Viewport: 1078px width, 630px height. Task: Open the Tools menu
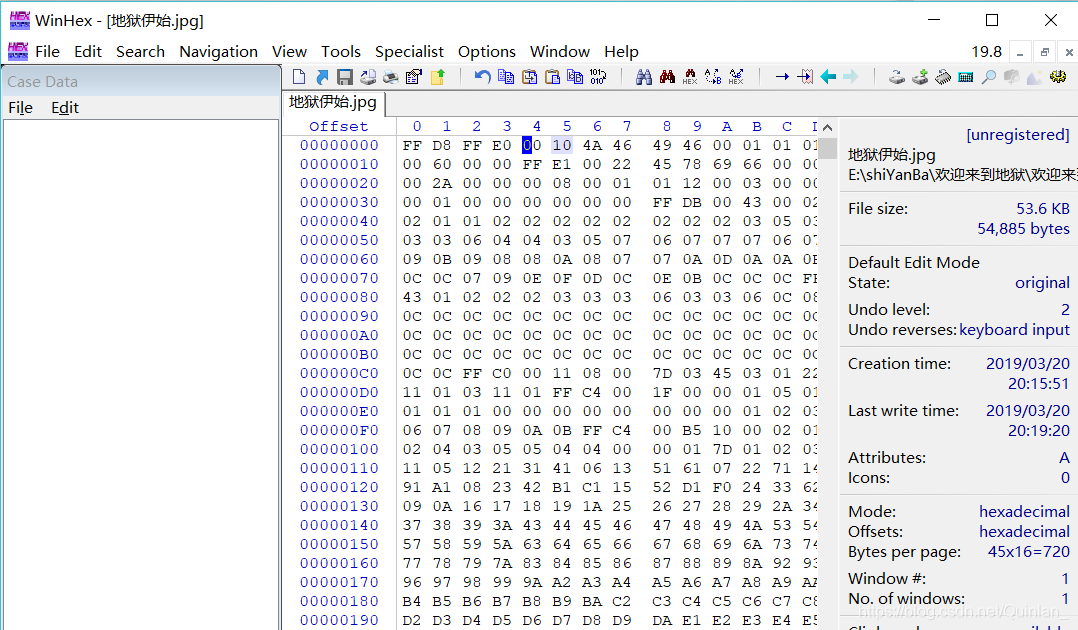click(x=341, y=52)
